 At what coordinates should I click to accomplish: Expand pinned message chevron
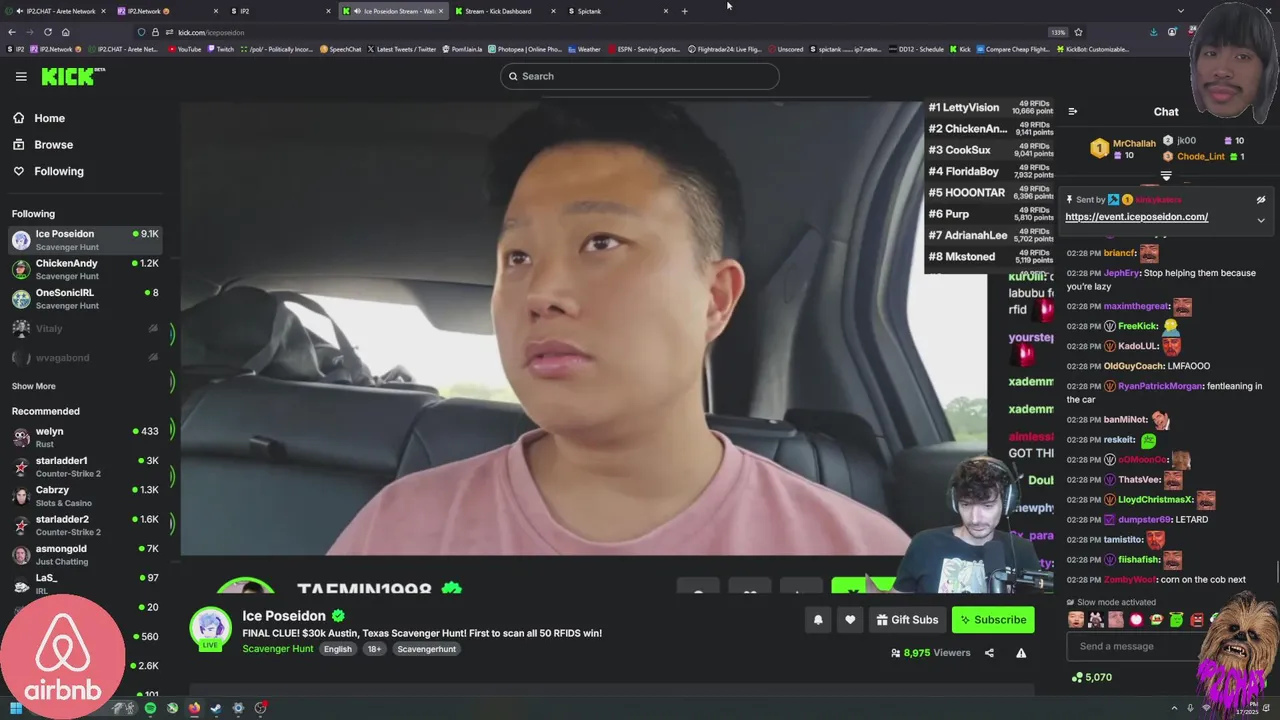coord(1261,220)
